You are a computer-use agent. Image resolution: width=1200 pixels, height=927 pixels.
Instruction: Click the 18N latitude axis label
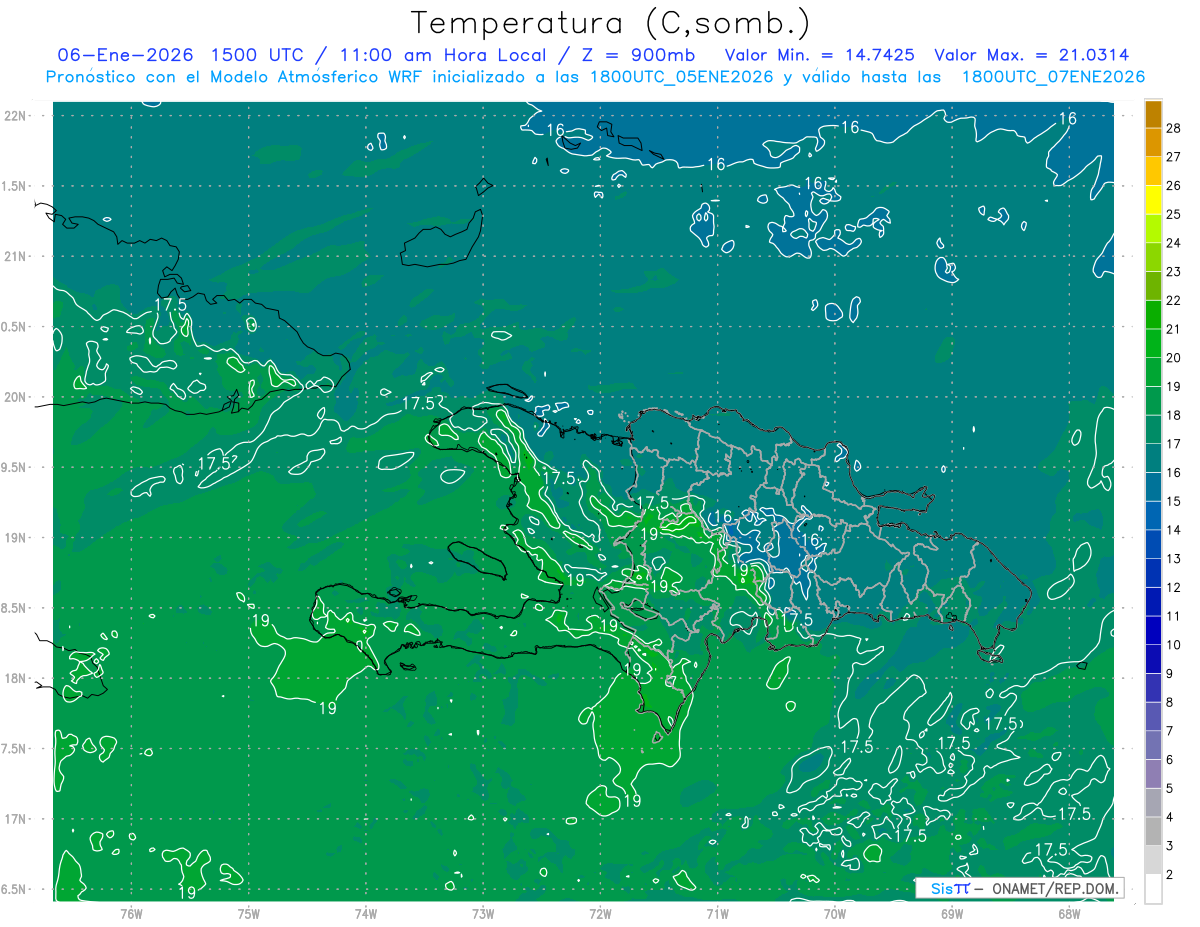tap(17, 678)
